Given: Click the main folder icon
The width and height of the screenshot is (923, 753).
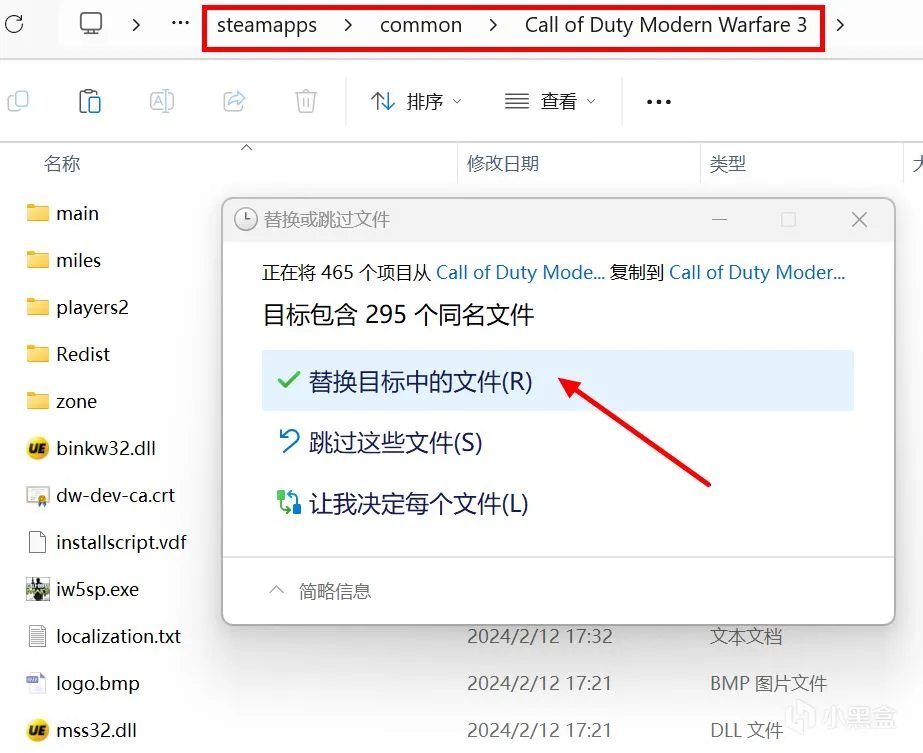Looking at the screenshot, I should pos(38,213).
